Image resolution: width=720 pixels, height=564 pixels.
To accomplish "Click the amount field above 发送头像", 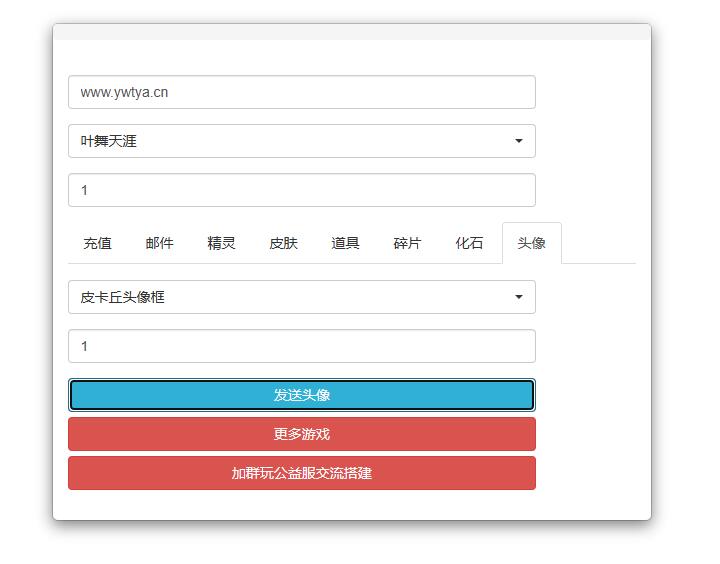I will point(302,346).
